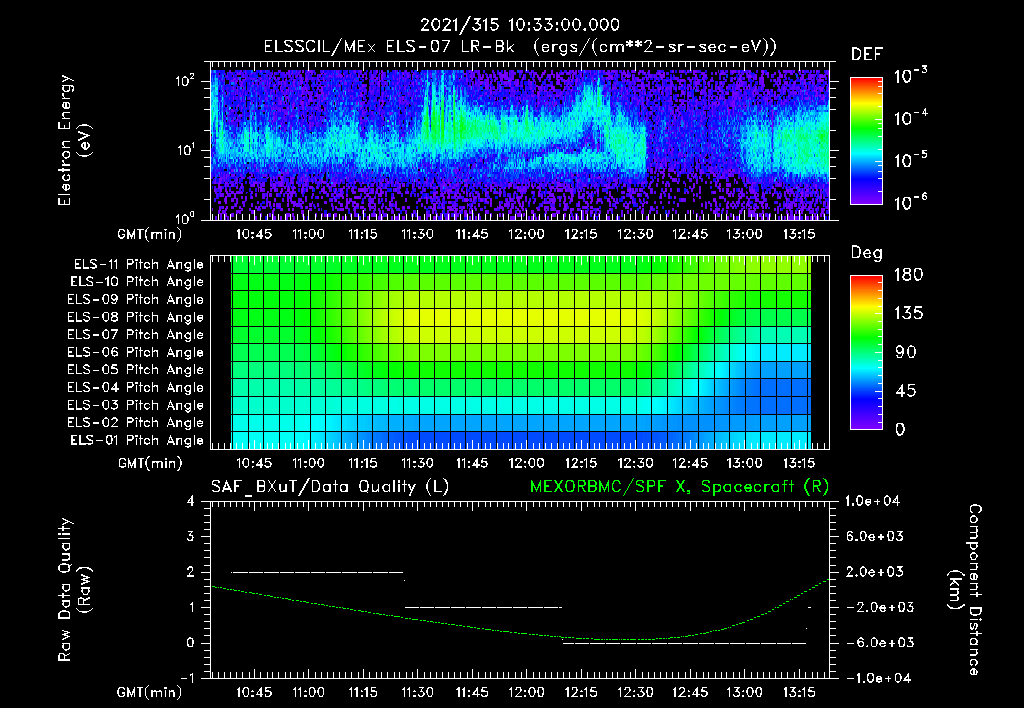1024x708 pixels.
Task: Select the ELS-09 Pitch Angle row label
Action: pos(135,300)
